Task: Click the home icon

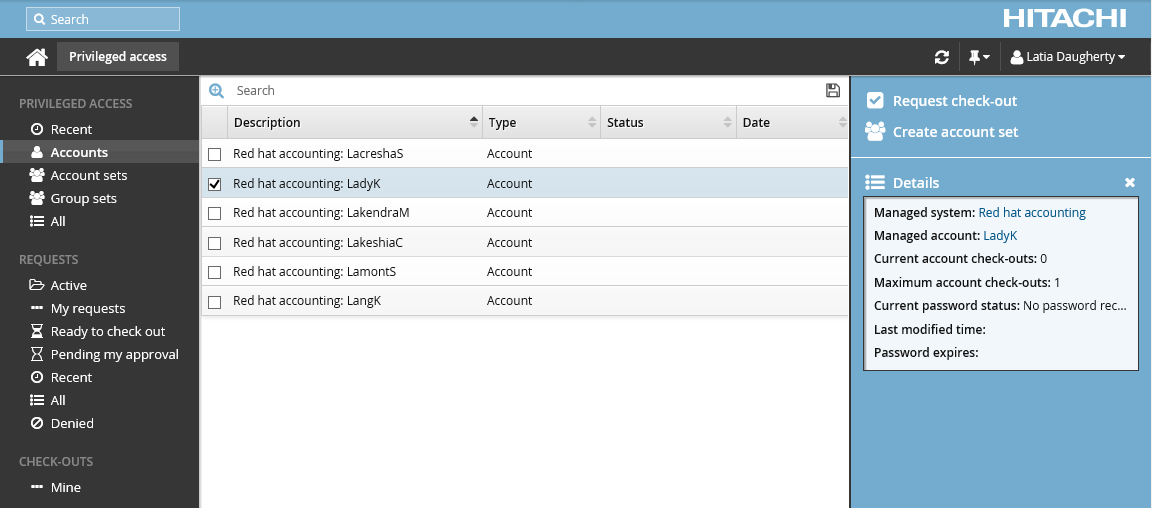Action: [x=37, y=57]
